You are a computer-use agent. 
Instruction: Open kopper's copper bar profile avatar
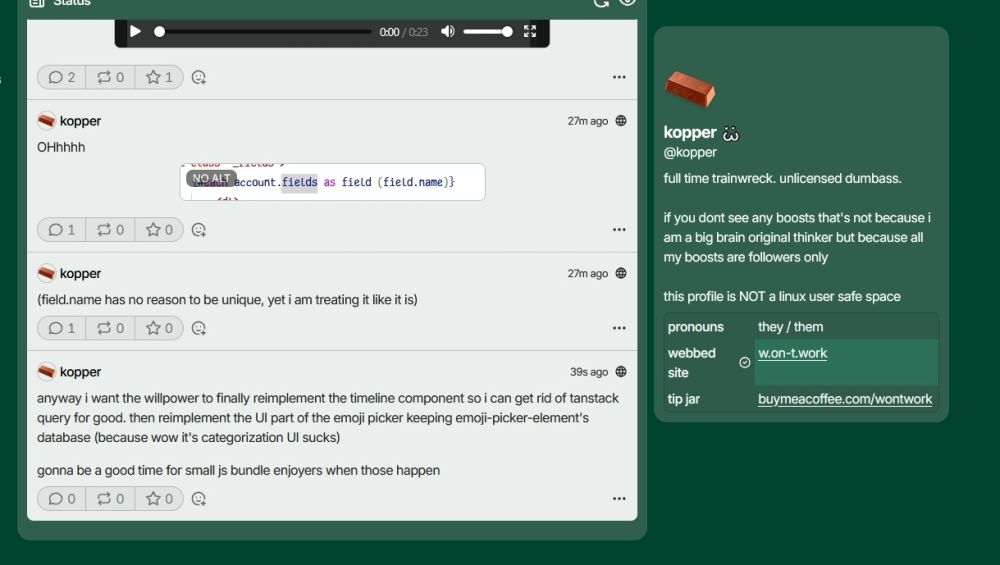coord(689,89)
